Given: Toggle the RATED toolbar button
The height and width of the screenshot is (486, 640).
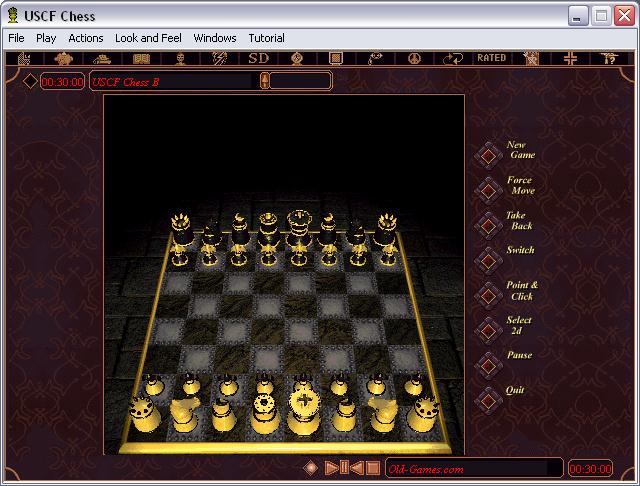Looking at the screenshot, I should click(492, 58).
